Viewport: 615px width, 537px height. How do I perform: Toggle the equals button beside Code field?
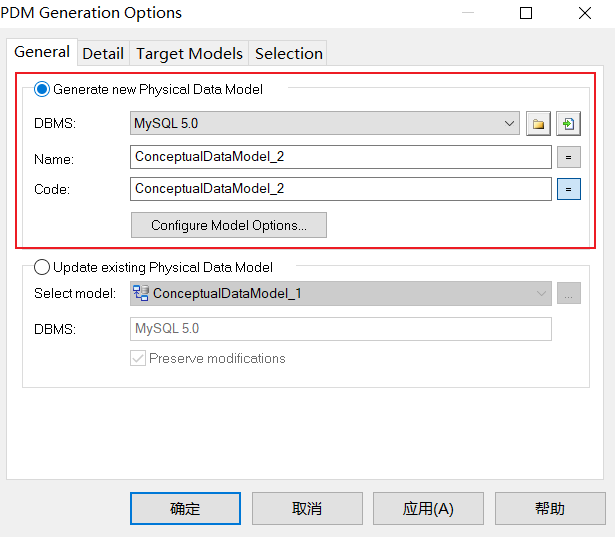coord(568,188)
